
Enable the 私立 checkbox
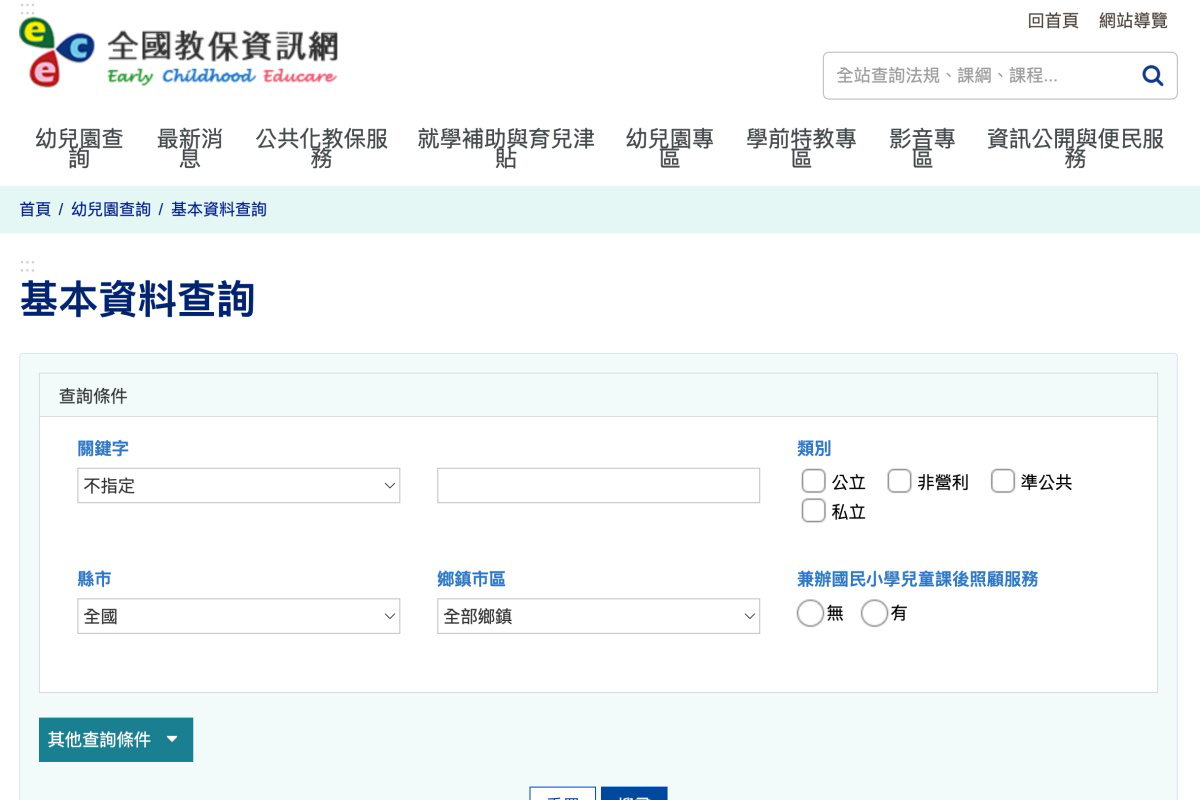(x=813, y=511)
